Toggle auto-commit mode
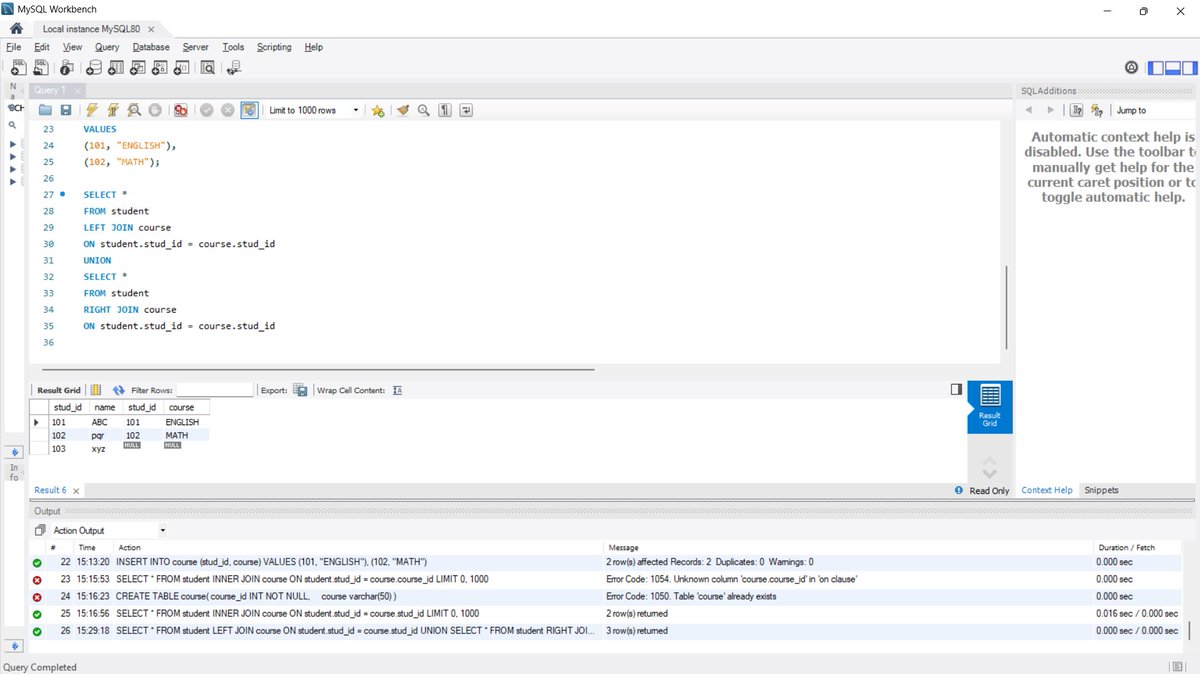 [249, 110]
